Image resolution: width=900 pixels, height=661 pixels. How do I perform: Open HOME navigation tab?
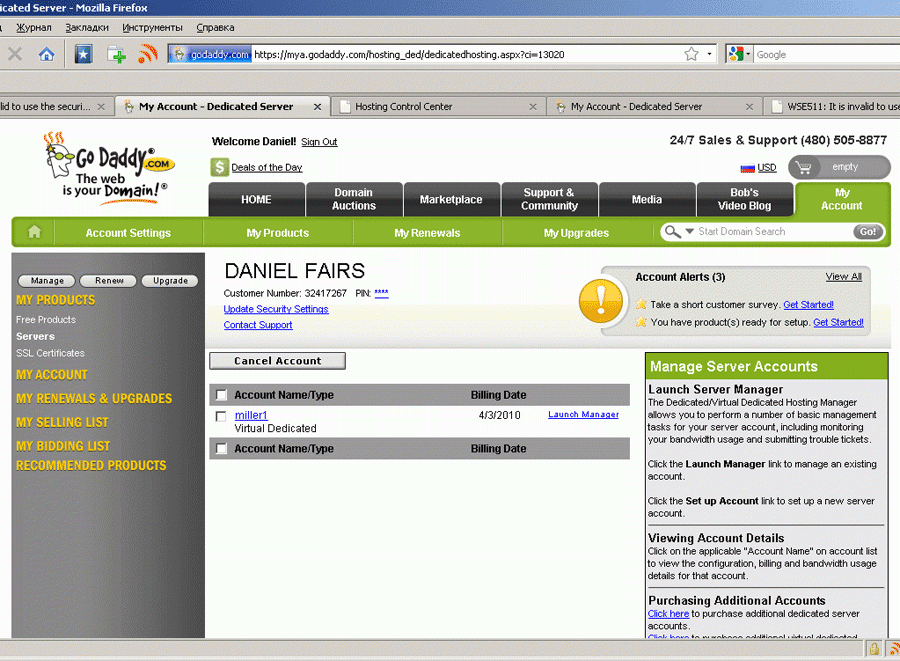pos(257,200)
